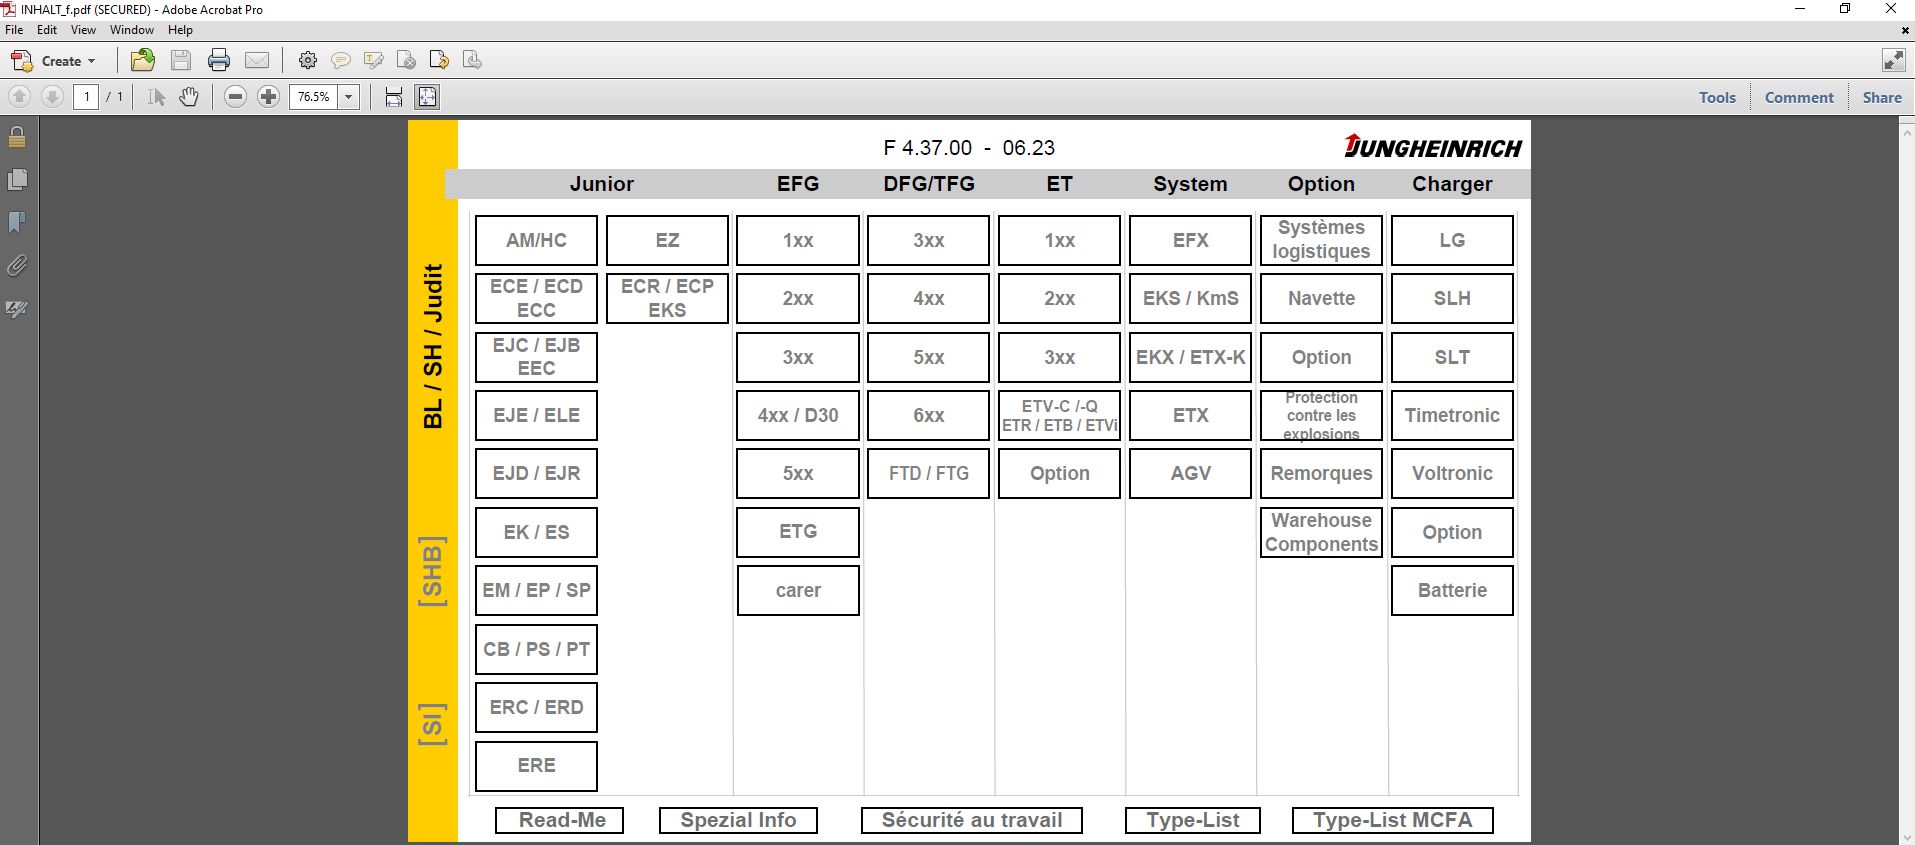The width and height of the screenshot is (1915, 845).
Task: Toggle fit one full page mode
Action: point(427,97)
